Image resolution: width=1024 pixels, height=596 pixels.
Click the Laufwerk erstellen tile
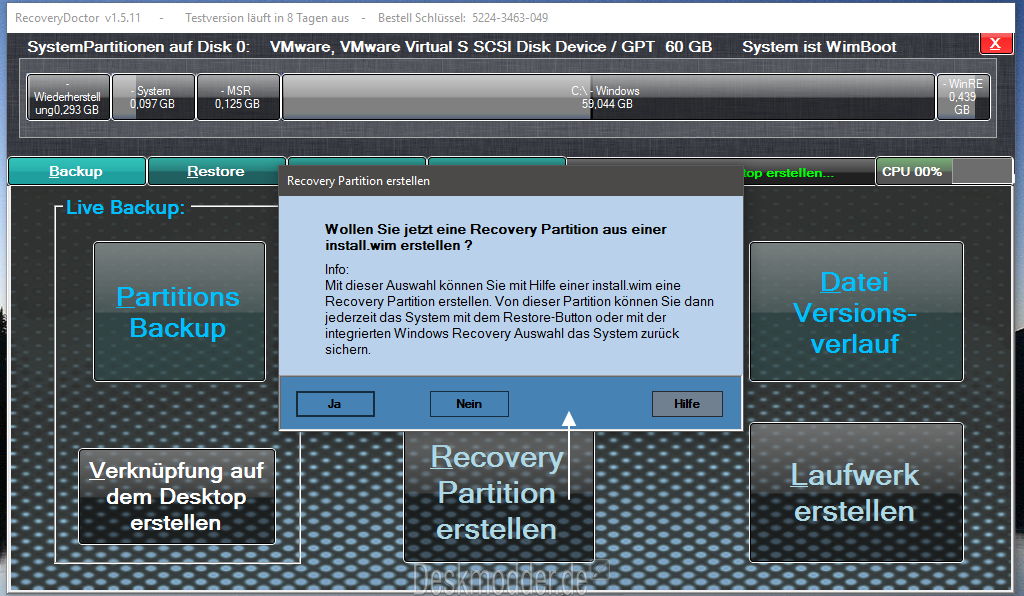[x=856, y=492]
